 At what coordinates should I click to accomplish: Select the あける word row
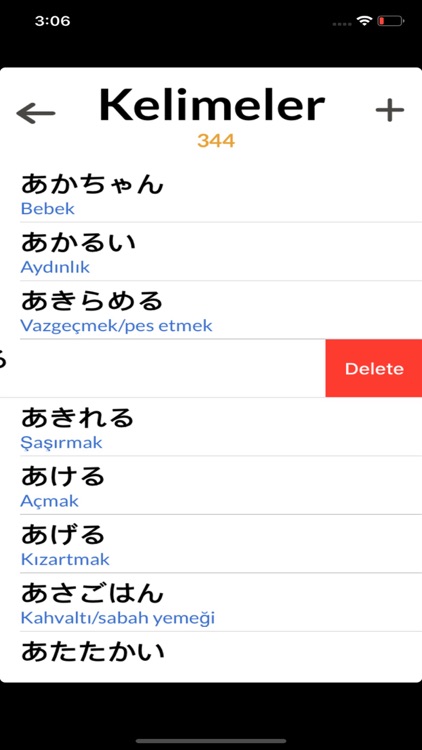(x=211, y=485)
